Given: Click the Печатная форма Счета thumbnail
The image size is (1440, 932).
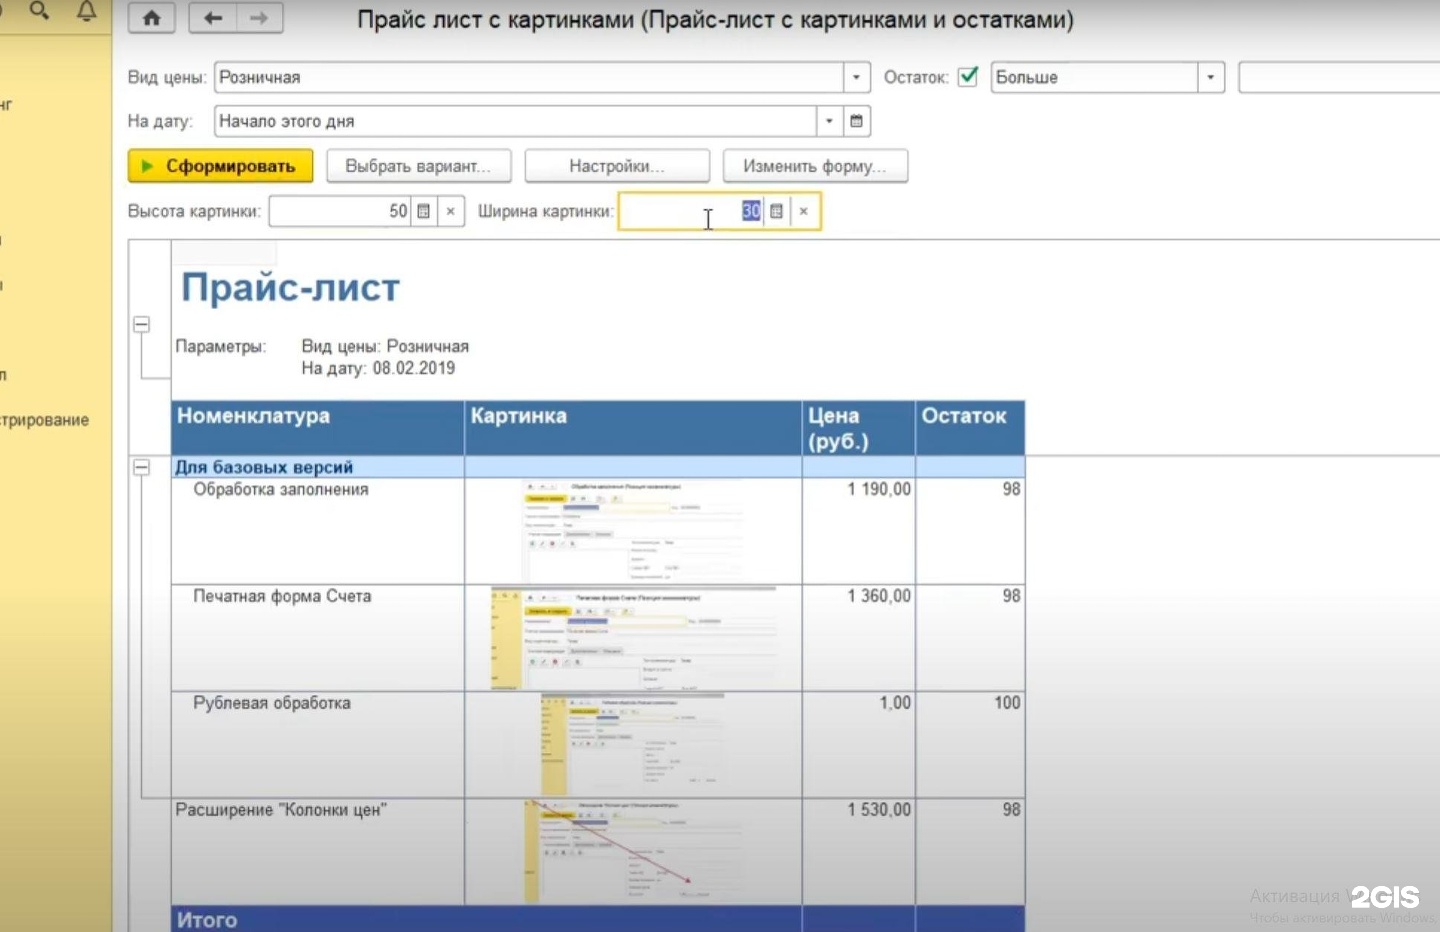Looking at the screenshot, I should click(x=634, y=638).
